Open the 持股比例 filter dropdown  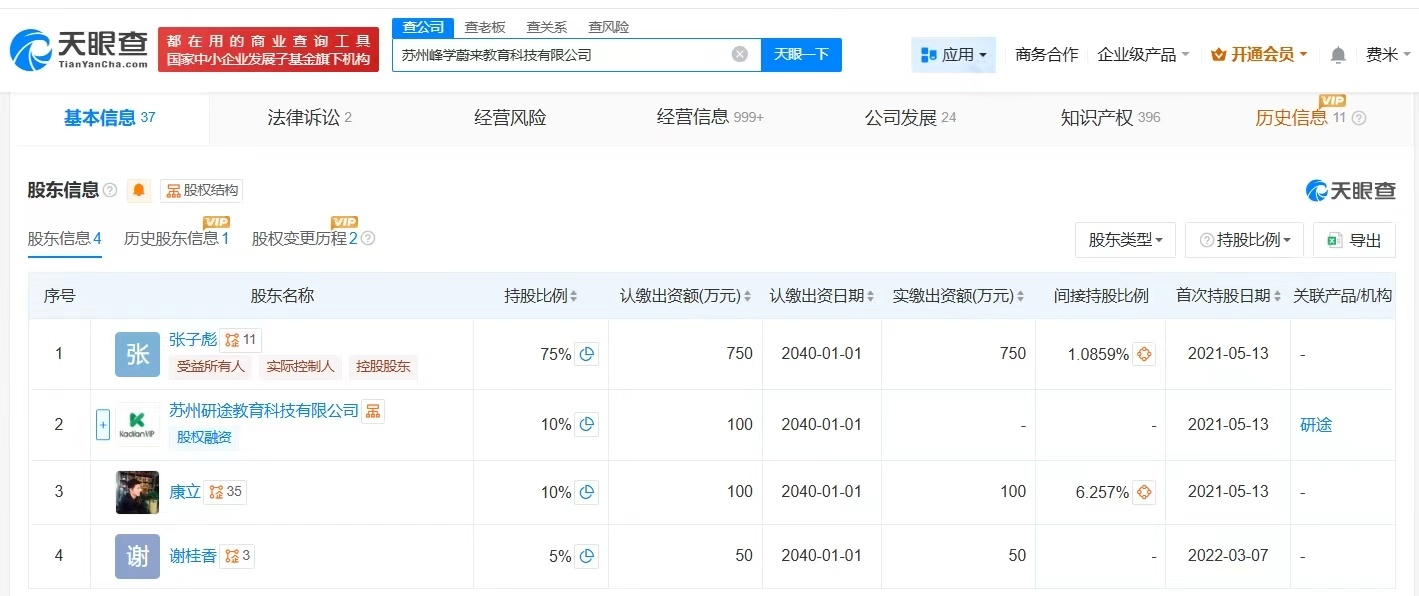click(x=1244, y=239)
